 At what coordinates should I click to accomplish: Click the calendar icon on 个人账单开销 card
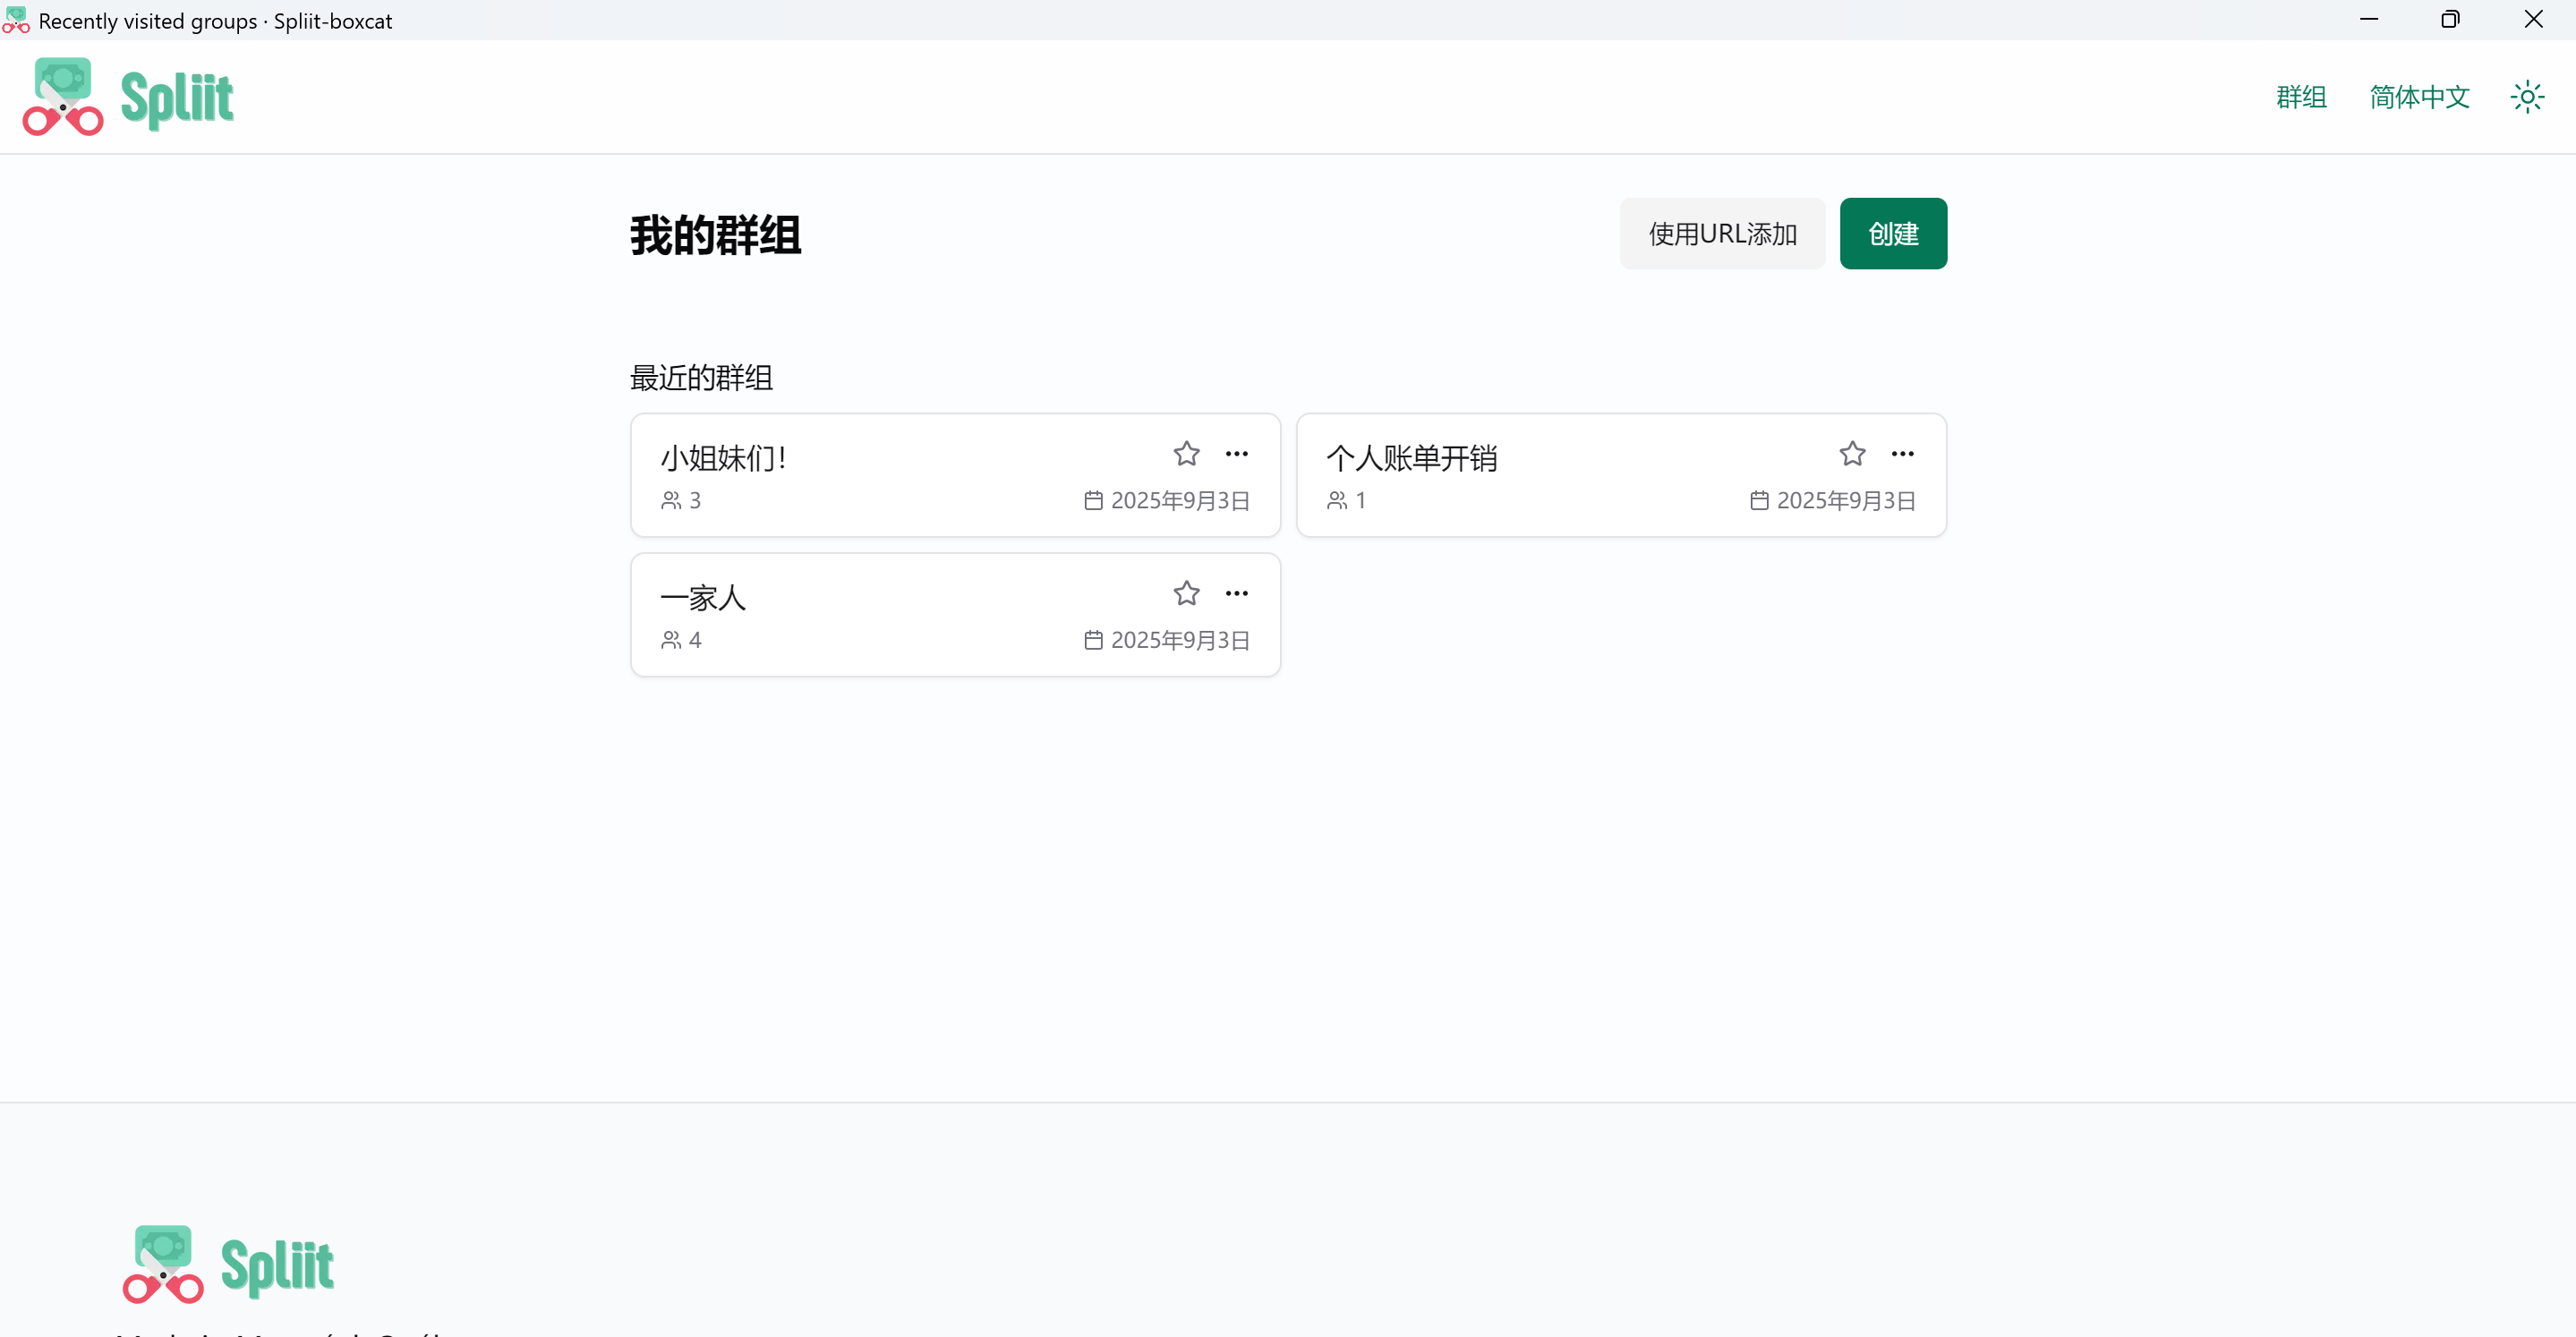tap(1759, 501)
